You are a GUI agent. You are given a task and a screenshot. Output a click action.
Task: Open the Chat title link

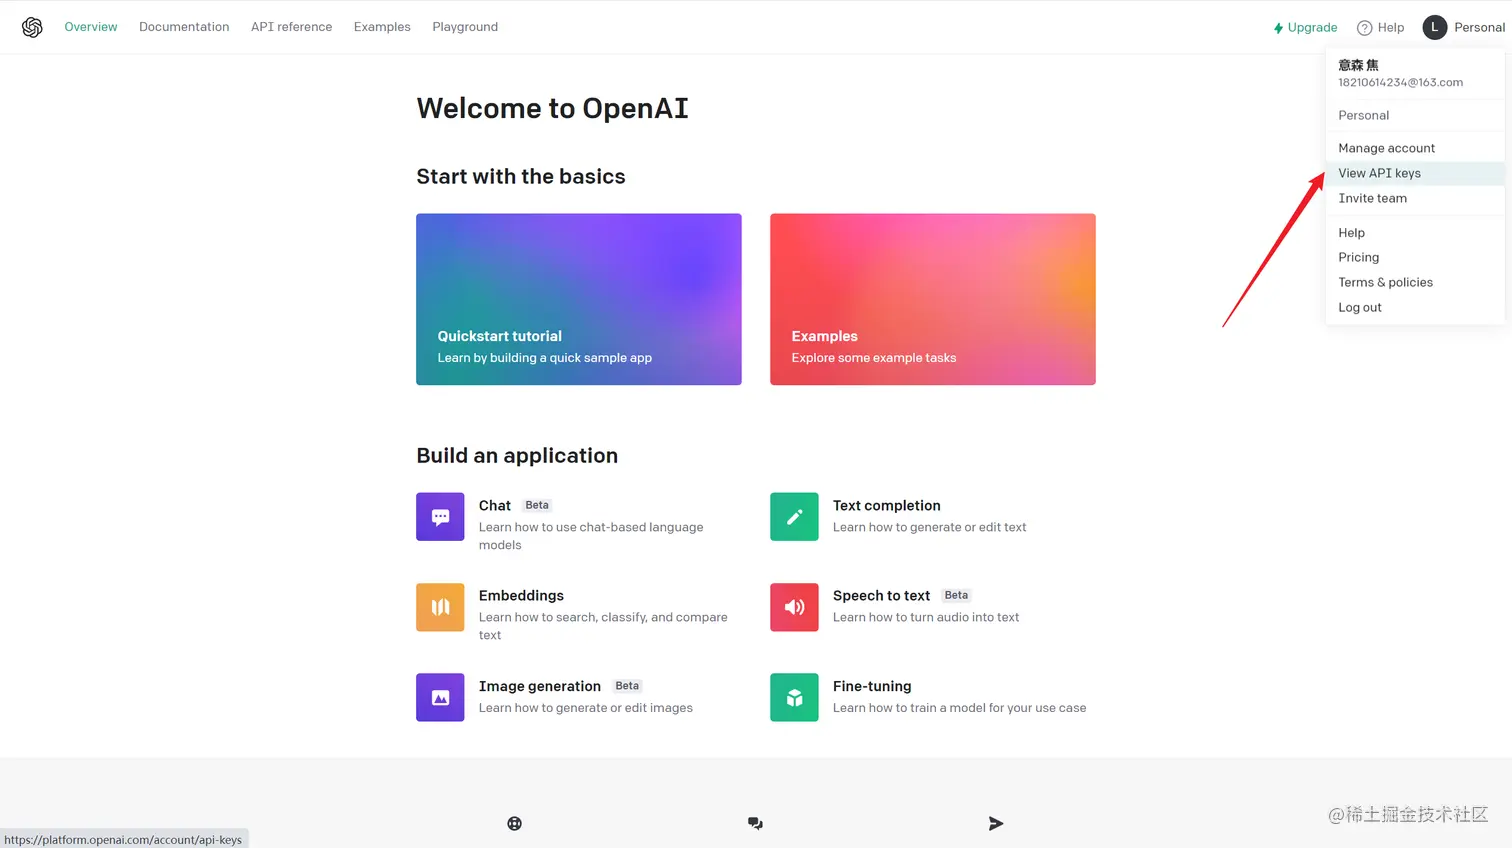(x=495, y=505)
